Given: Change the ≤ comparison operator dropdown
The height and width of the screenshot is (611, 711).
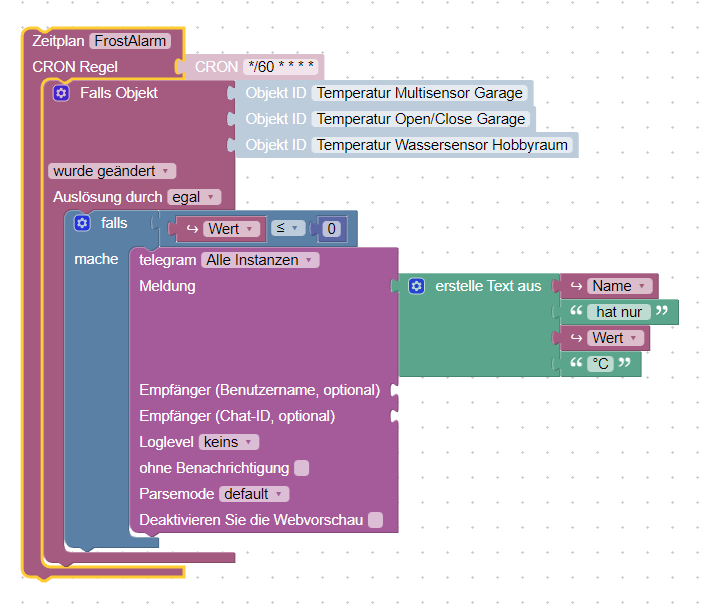Looking at the screenshot, I should [x=288, y=228].
